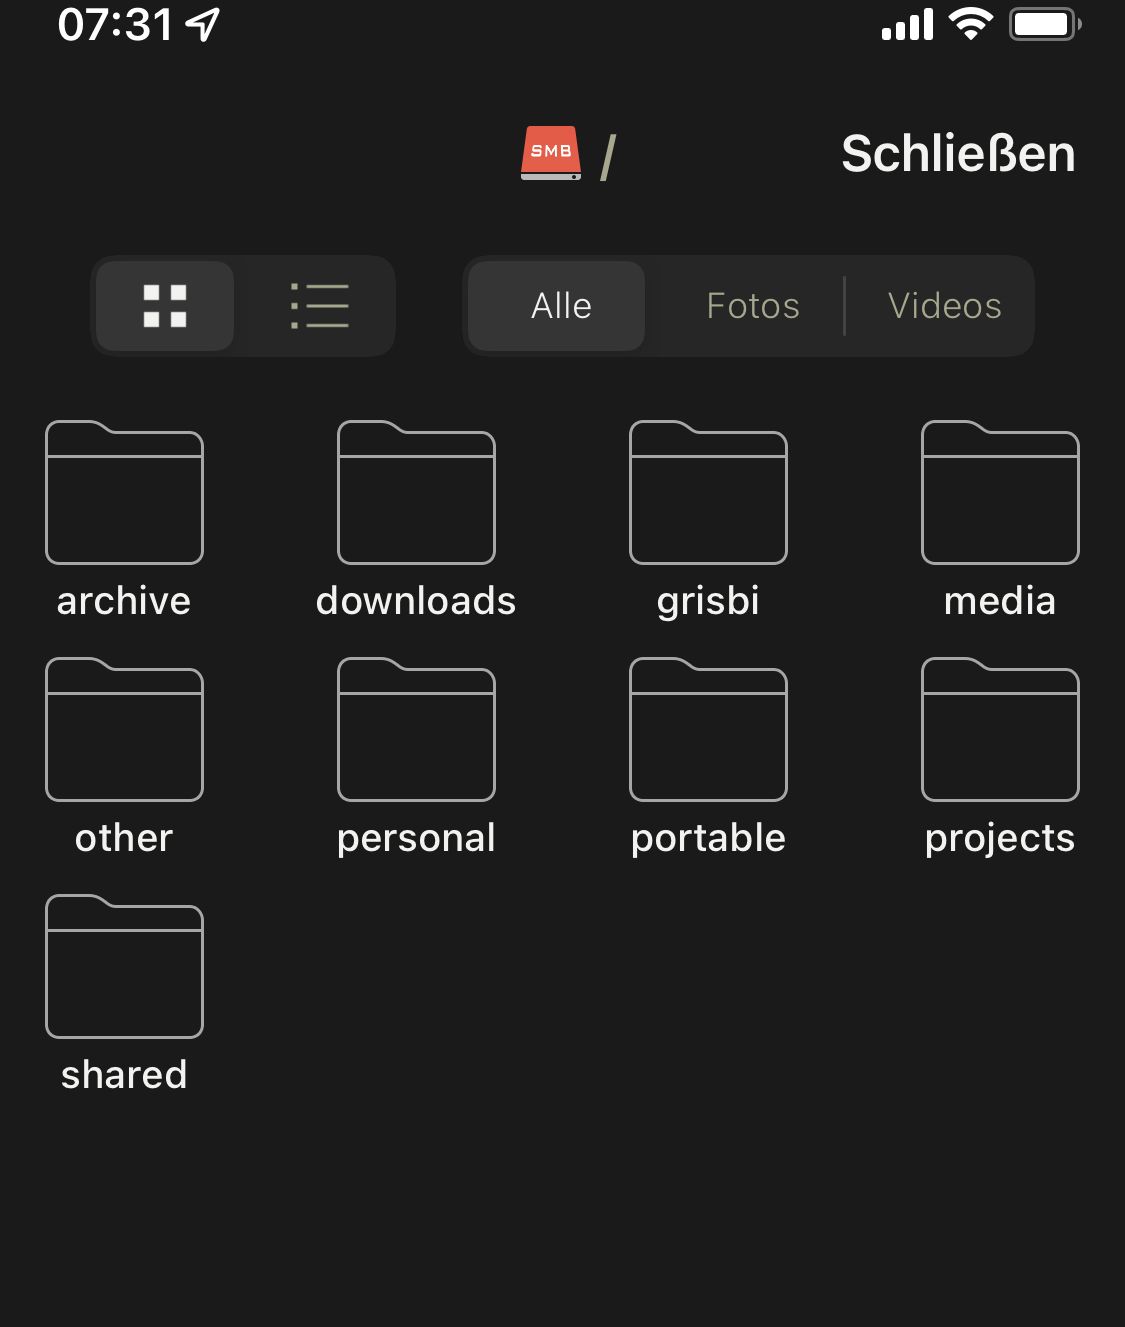Open the archive folder icon

coord(124,492)
